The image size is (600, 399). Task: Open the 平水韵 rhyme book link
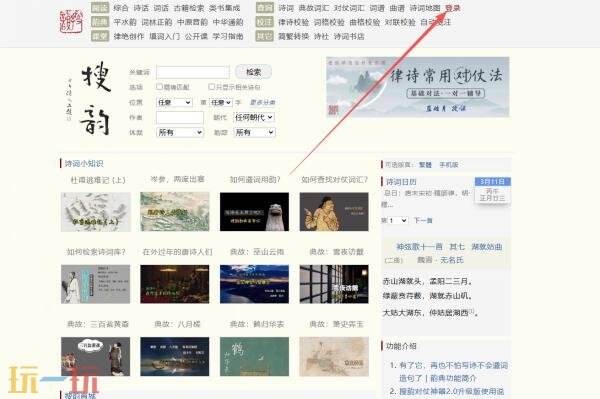click(125, 22)
